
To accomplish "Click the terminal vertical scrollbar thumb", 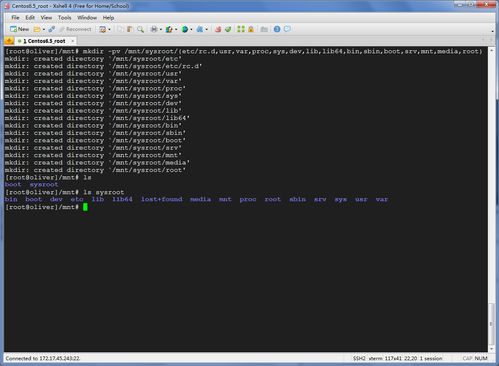I will click(491, 324).
